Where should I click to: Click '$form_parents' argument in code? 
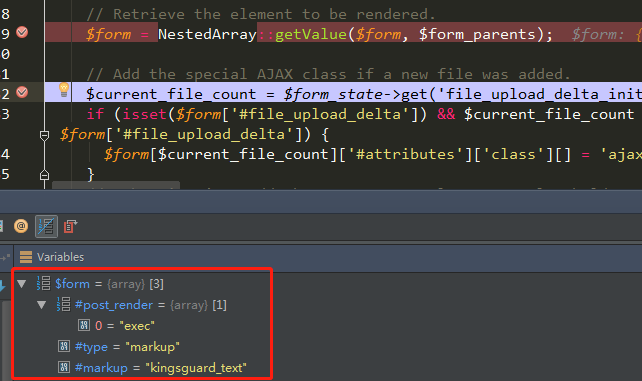[x=477, y=34]
